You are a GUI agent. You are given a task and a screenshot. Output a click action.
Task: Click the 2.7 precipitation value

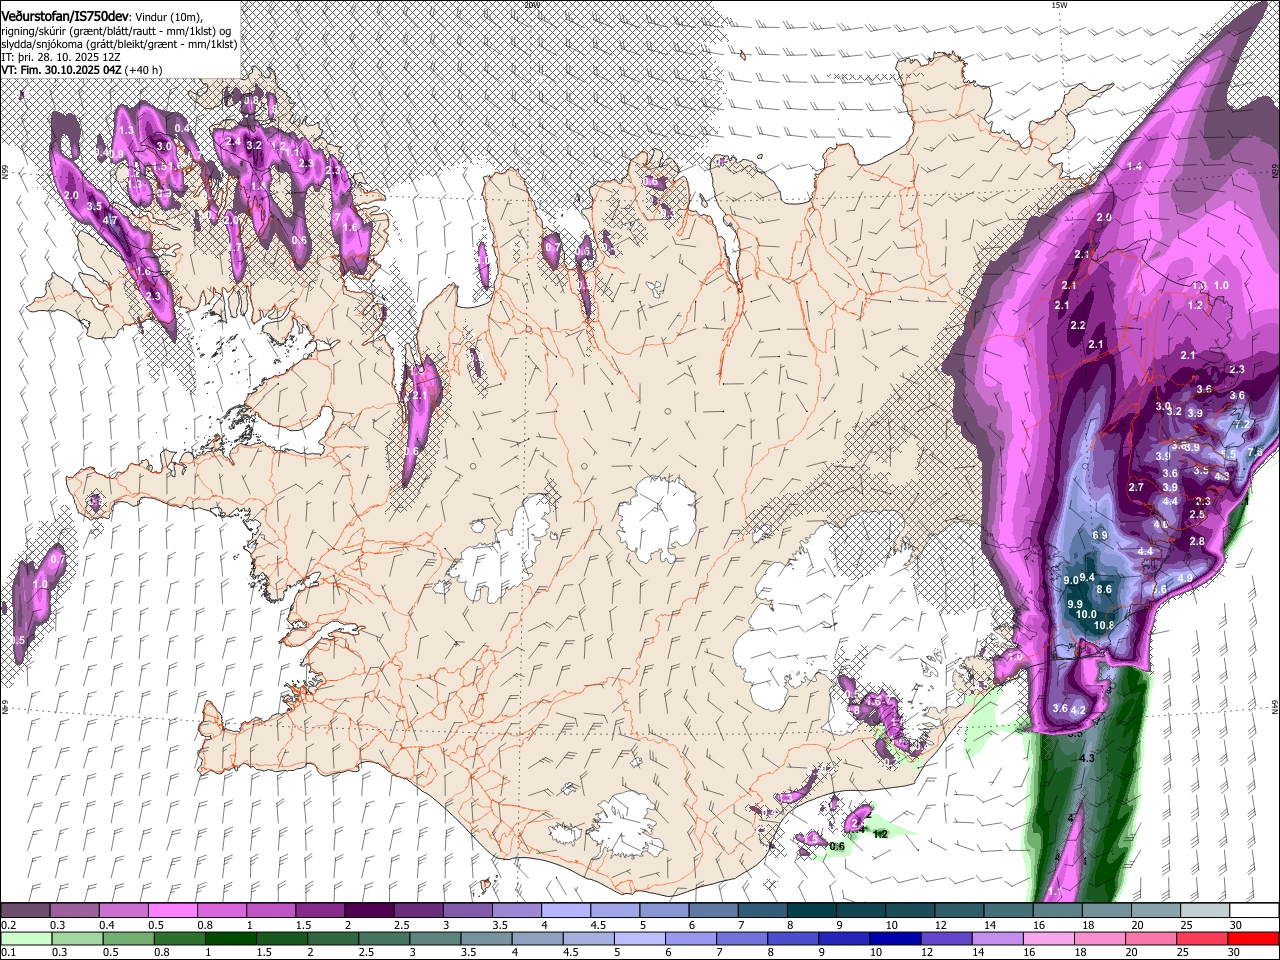1136,487
